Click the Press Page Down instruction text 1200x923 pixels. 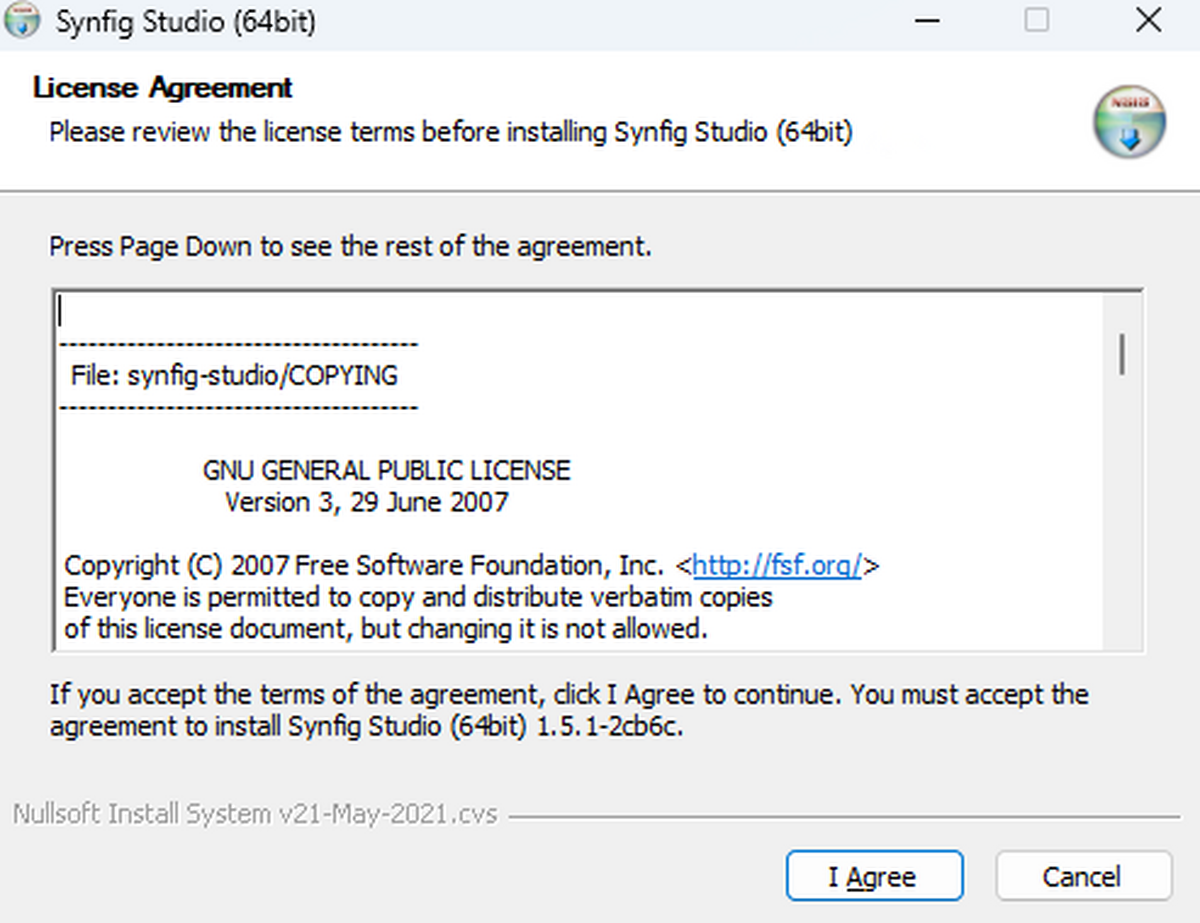(x=350, y=246)
